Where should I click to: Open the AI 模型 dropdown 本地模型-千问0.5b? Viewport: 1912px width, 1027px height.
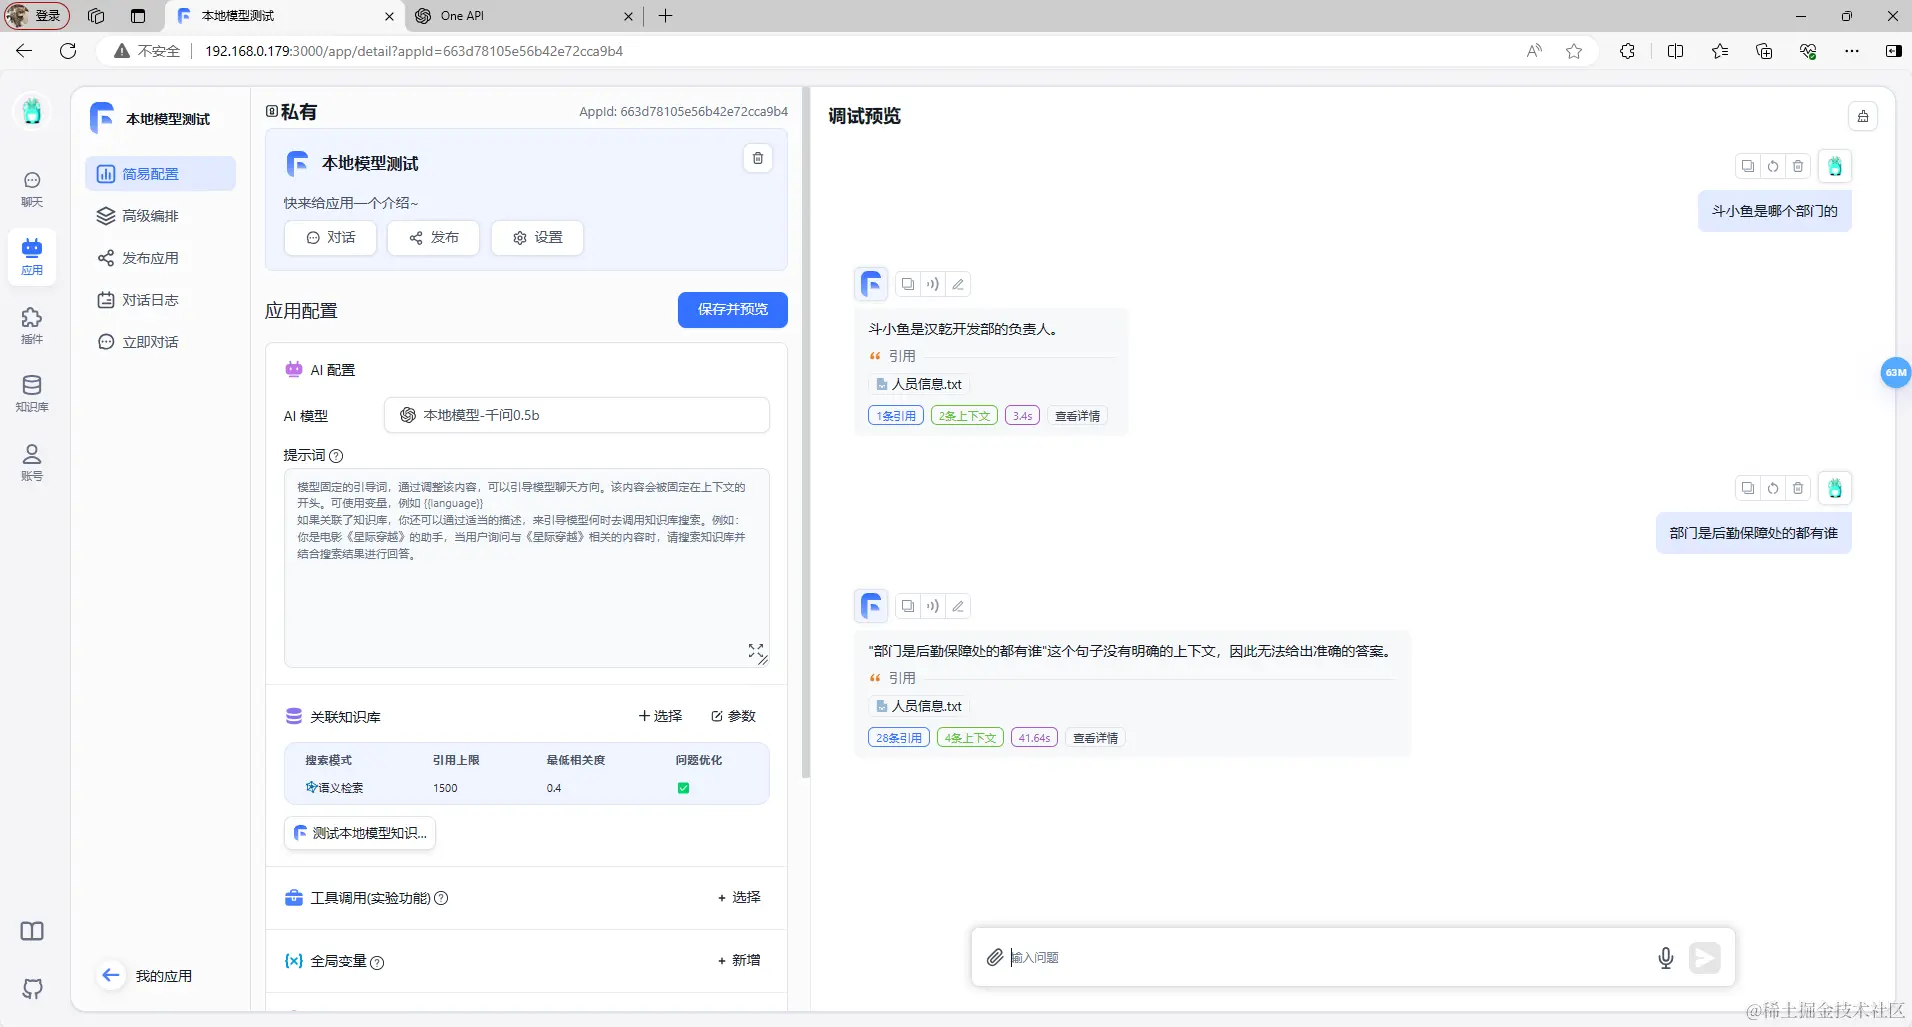(x=577, y=415)
